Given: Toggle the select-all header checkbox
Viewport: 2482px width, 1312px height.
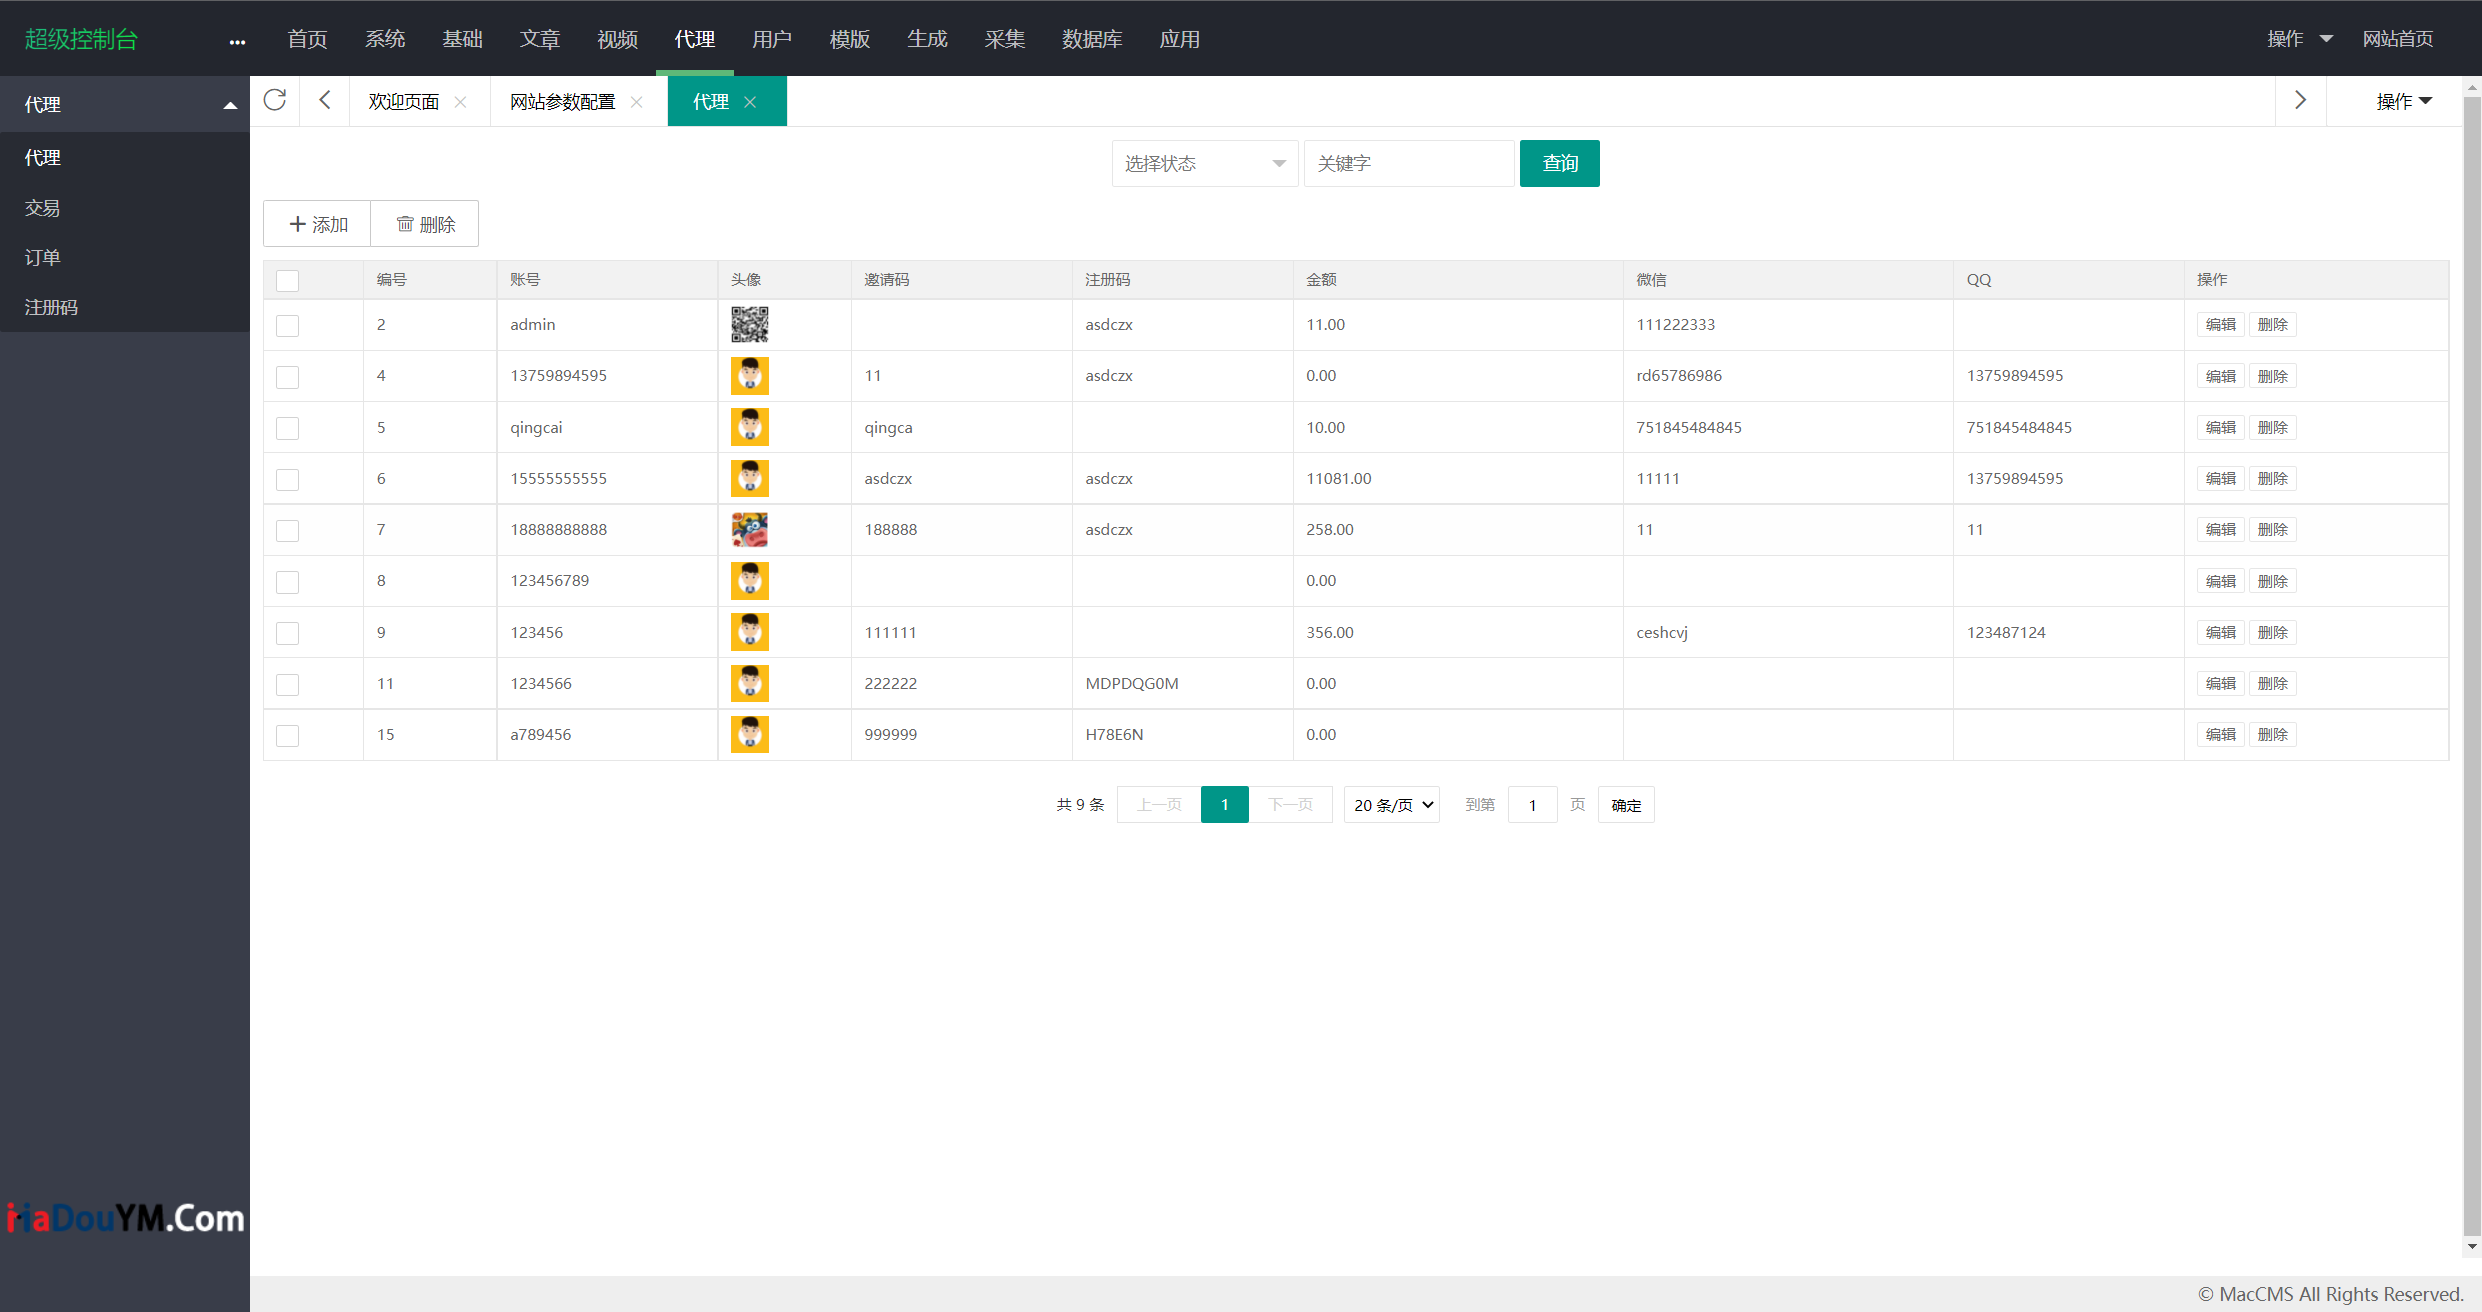Looking at the screenshot, I should [288, 280].
